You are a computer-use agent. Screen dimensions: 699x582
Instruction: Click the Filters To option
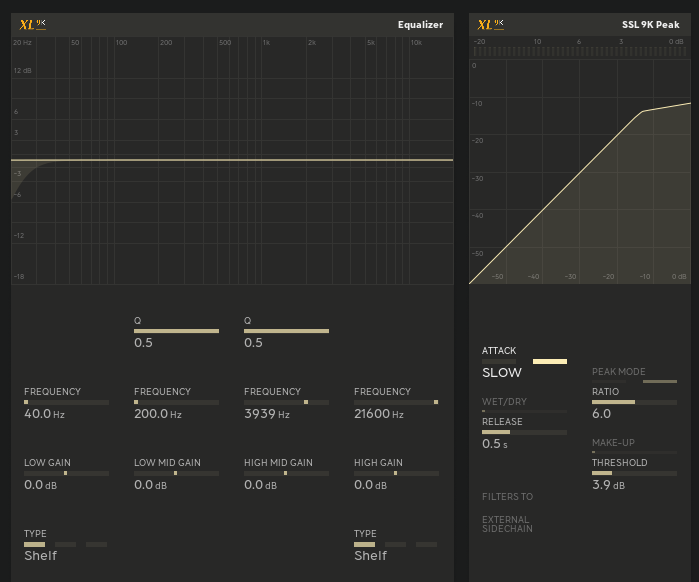507,496
